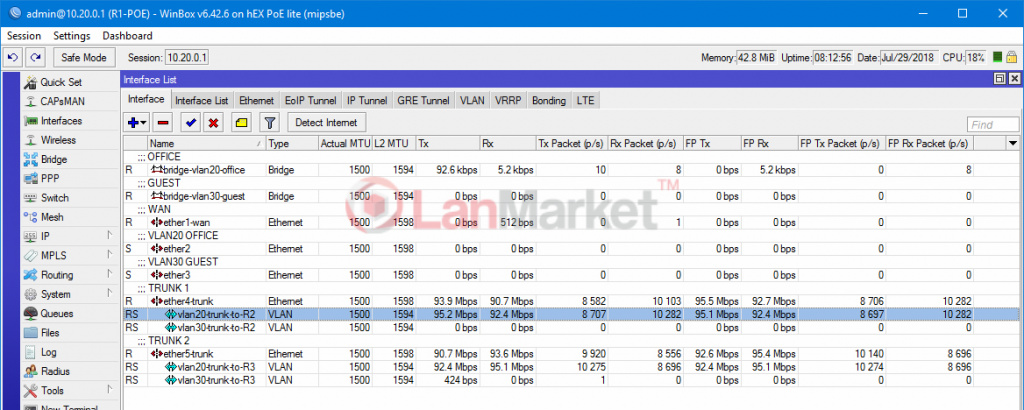Switch to the Interface List tab

tap(202, 101)
